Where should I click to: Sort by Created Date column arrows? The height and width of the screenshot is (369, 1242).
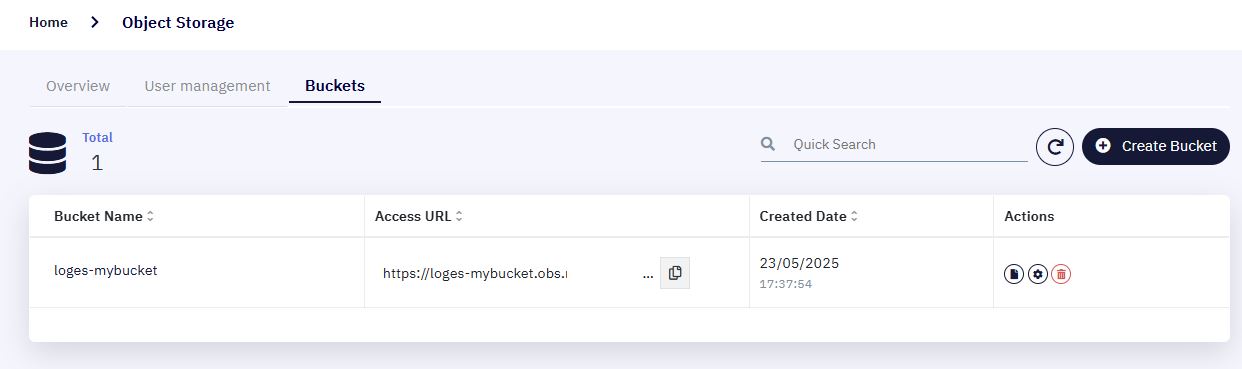[x=854, y=217]
